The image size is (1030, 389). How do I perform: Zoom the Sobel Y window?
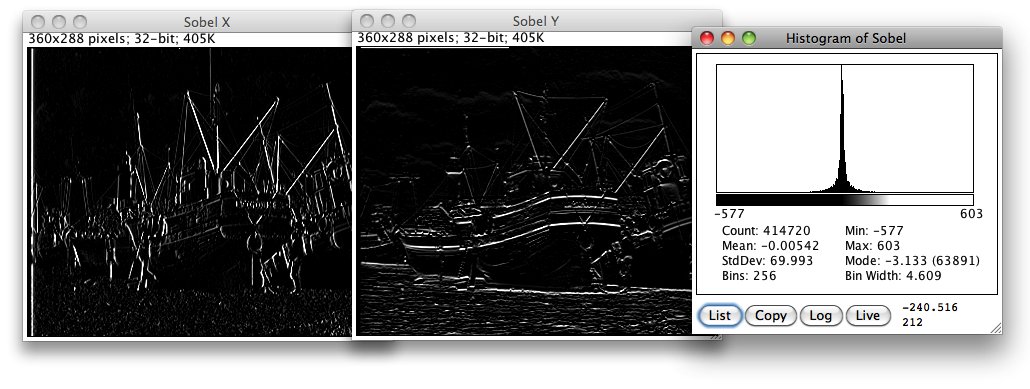(x=409, y=21)
